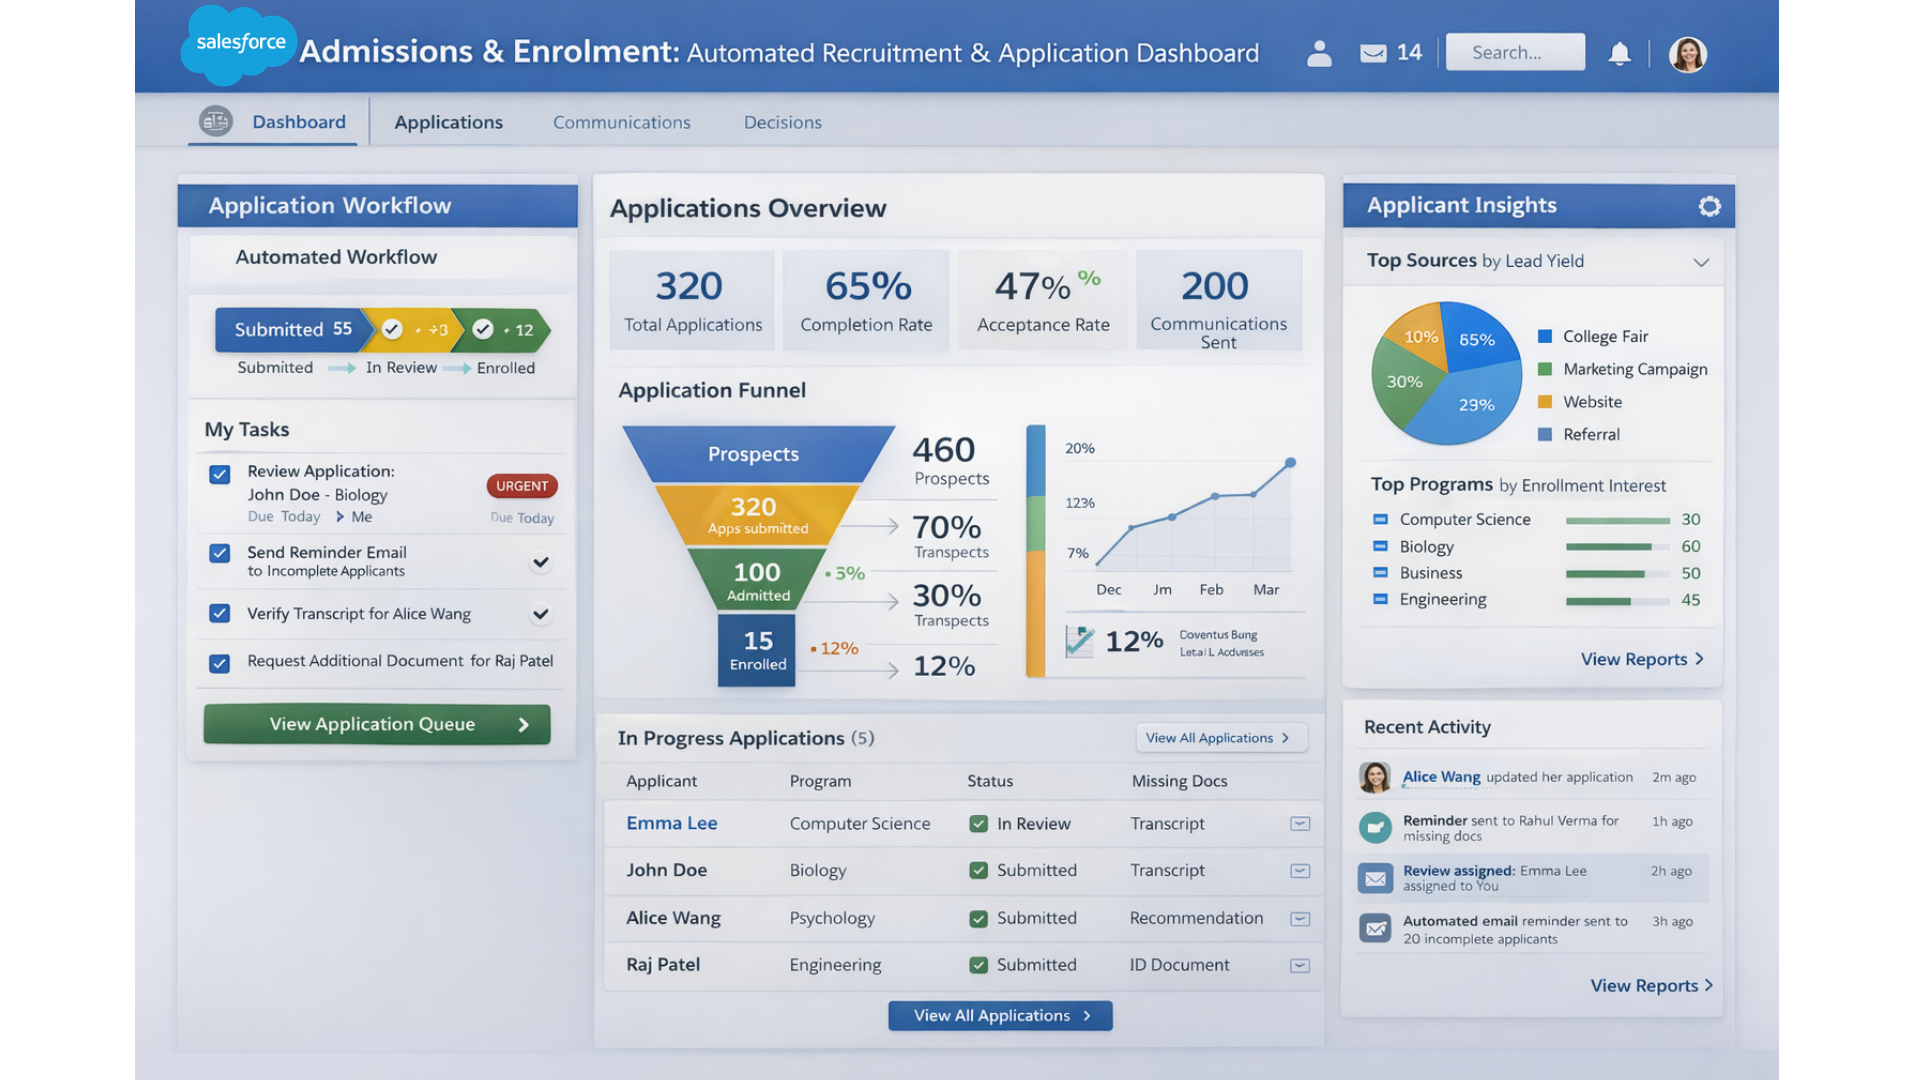Open the email icon beside Emma Lee's Transcript

pos(1299,823)
